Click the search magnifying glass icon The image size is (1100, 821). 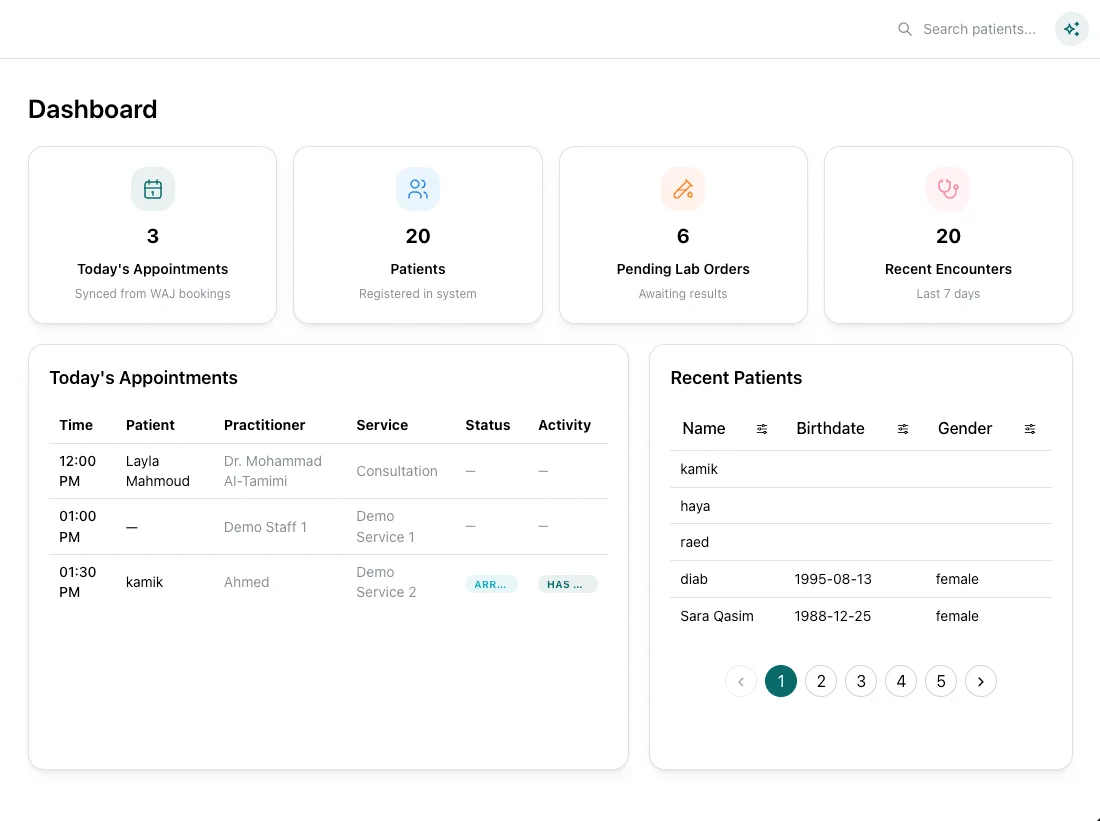pyautogui.click(x=905, y=29)
